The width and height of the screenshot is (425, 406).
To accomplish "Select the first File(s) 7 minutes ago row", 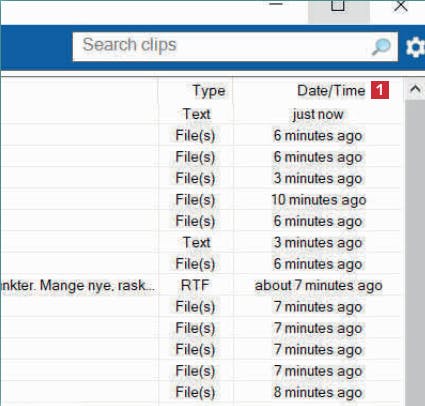I will (200, 307).
